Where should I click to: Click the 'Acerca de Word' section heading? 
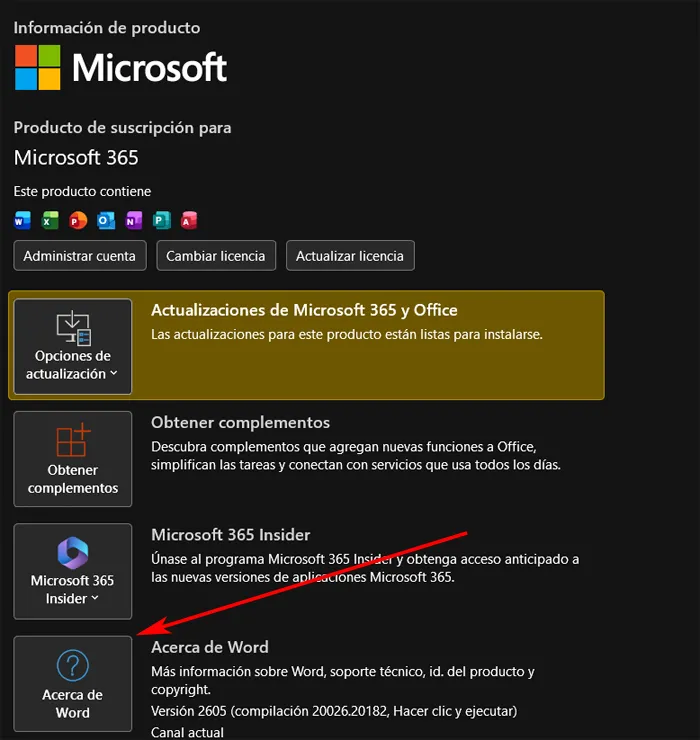(210, 647)
